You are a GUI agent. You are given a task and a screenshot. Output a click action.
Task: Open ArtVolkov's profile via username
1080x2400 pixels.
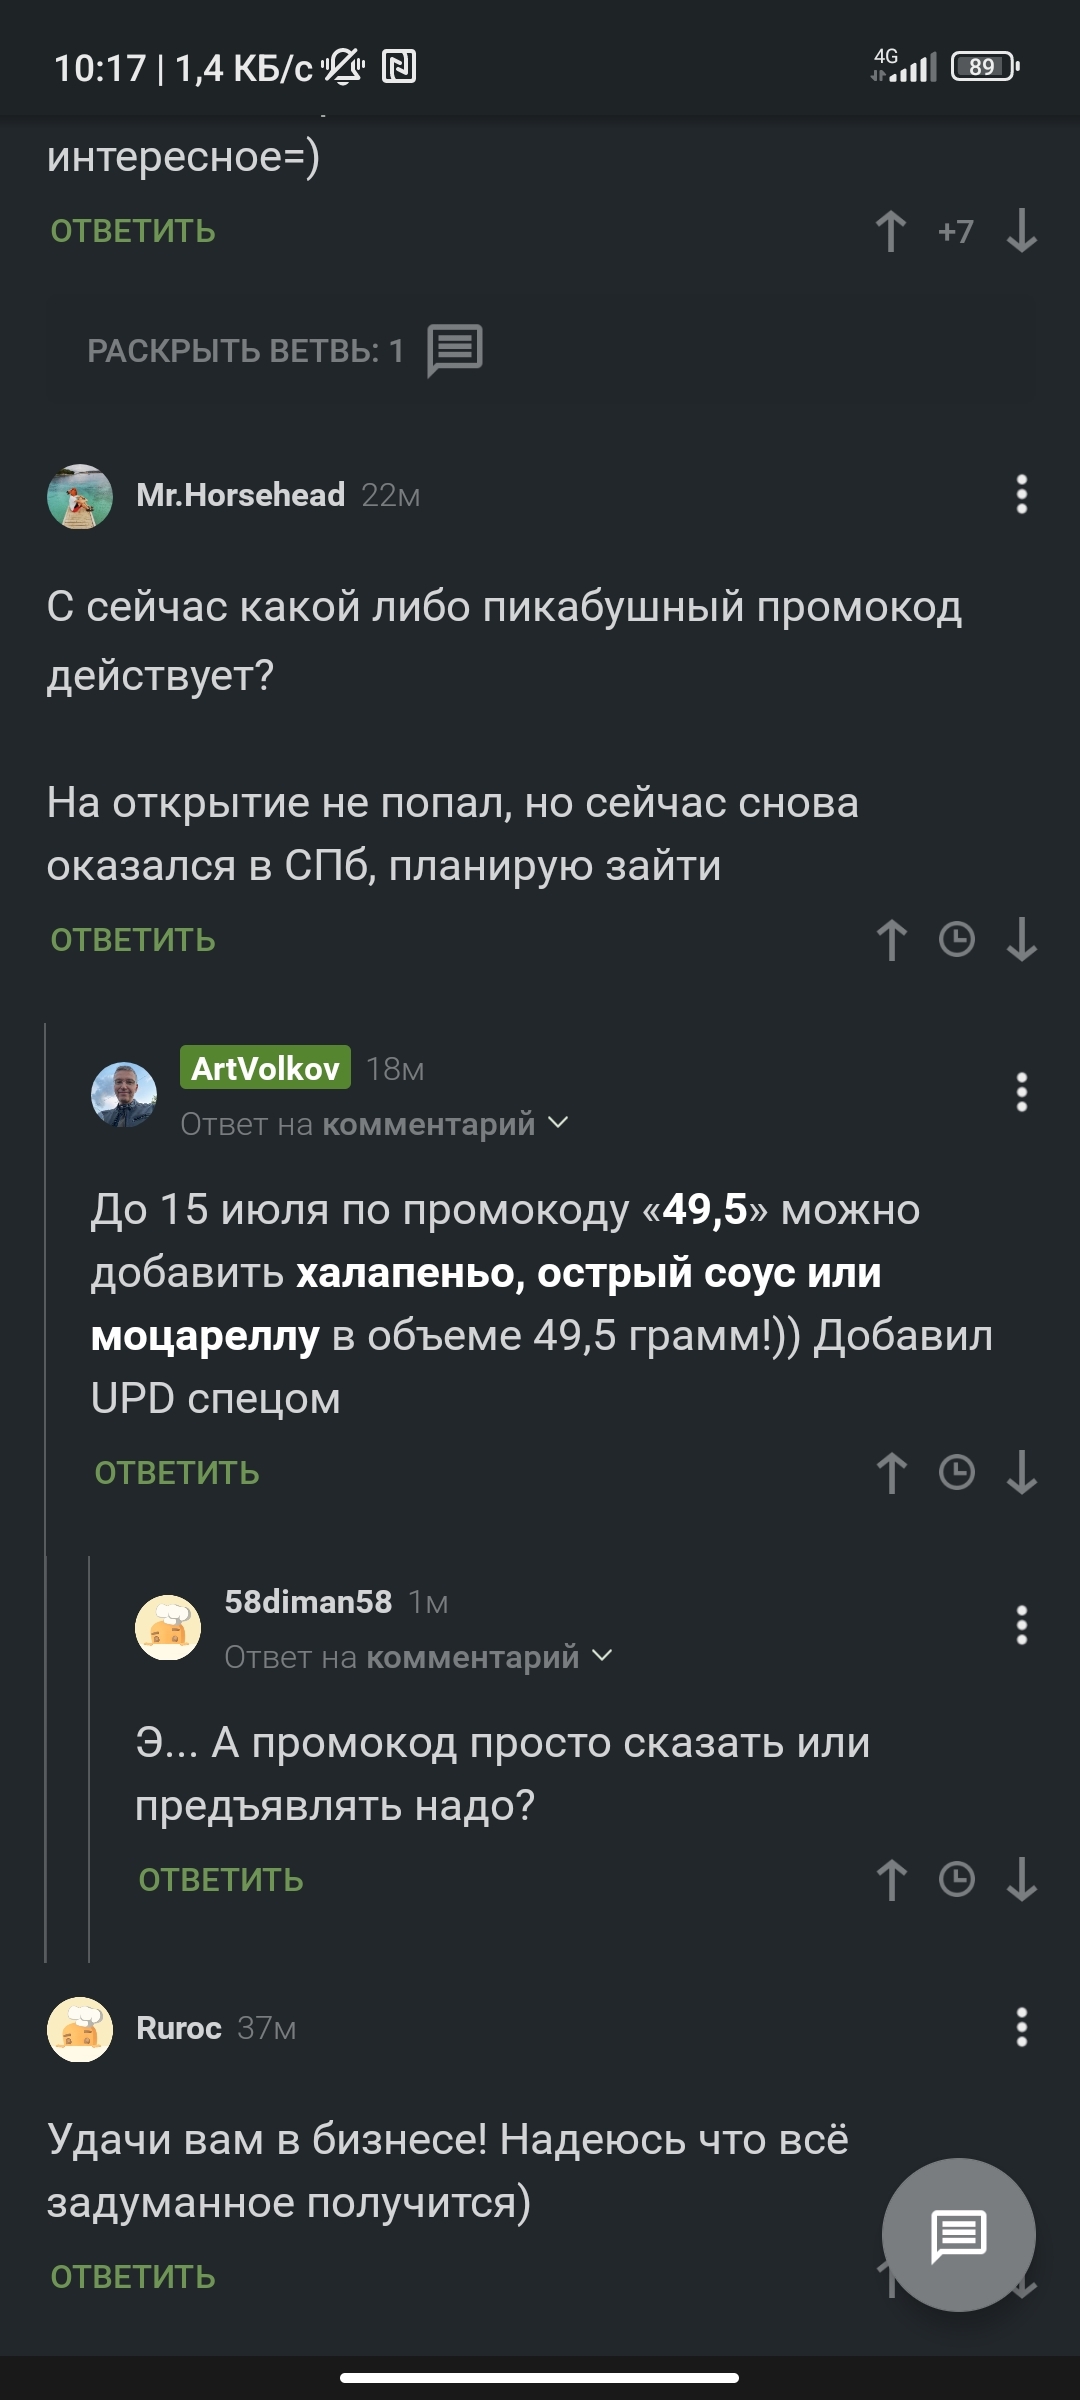click(265, 1068)
